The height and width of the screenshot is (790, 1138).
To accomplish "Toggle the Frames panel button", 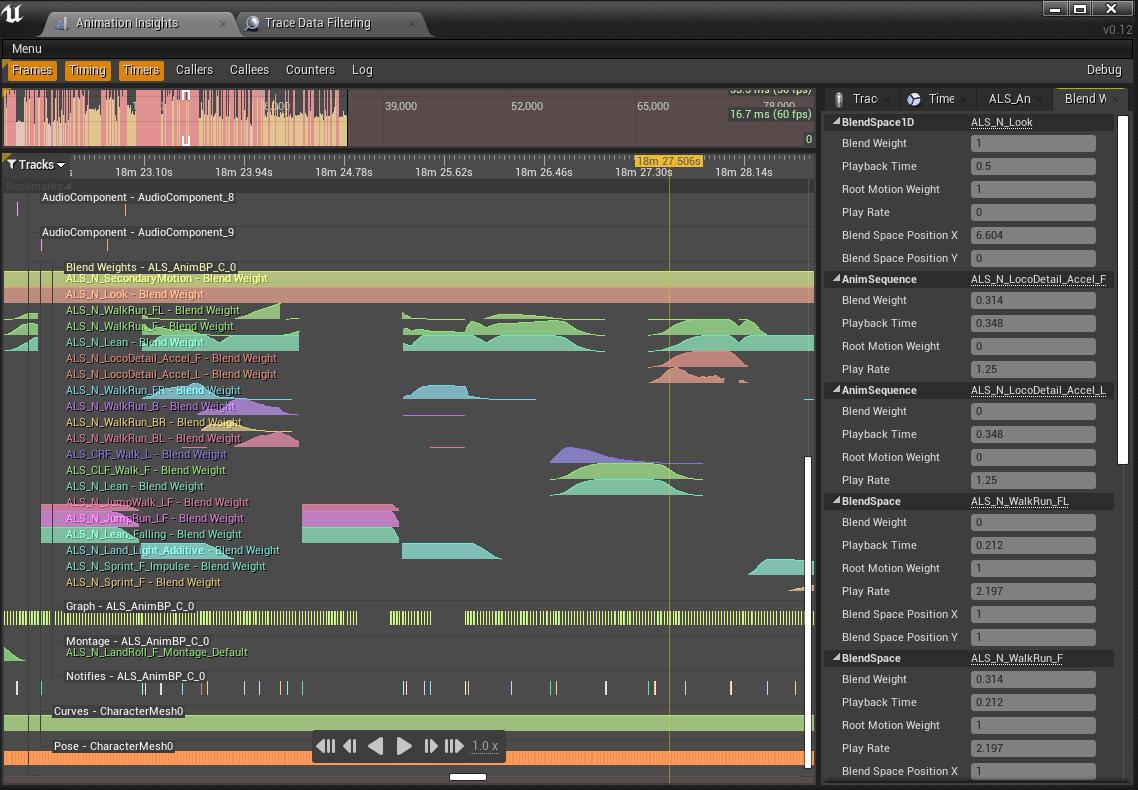I will click(x=32, y=70).
